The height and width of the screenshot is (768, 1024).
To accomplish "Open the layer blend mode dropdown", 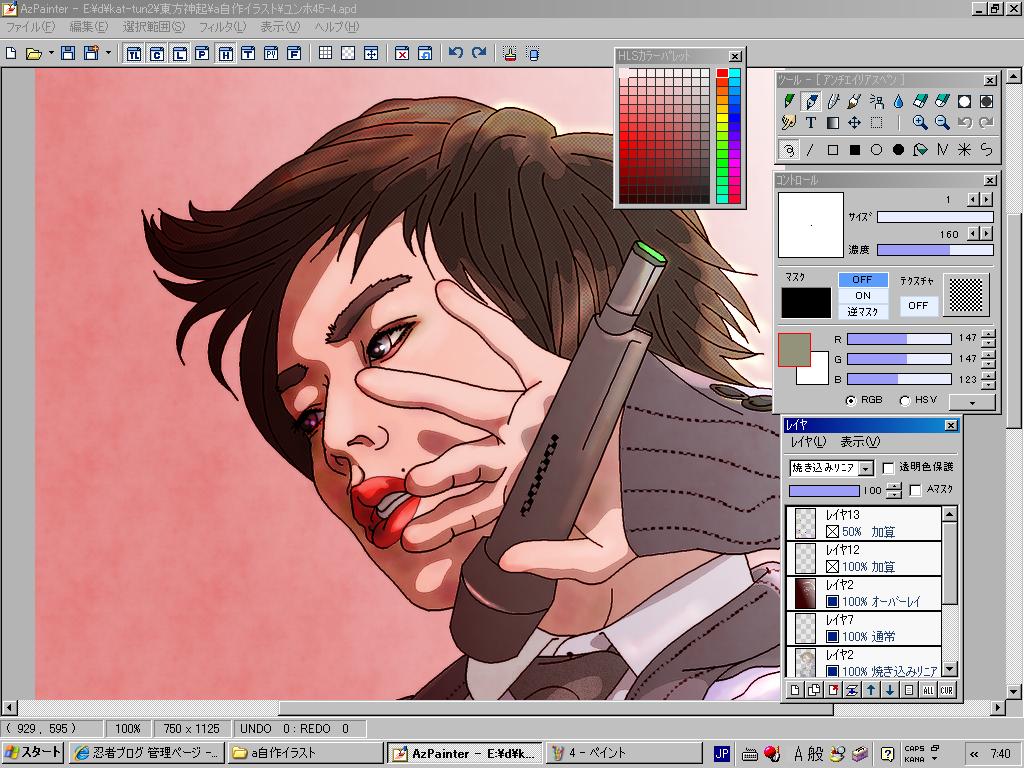I will click(865, 468).
